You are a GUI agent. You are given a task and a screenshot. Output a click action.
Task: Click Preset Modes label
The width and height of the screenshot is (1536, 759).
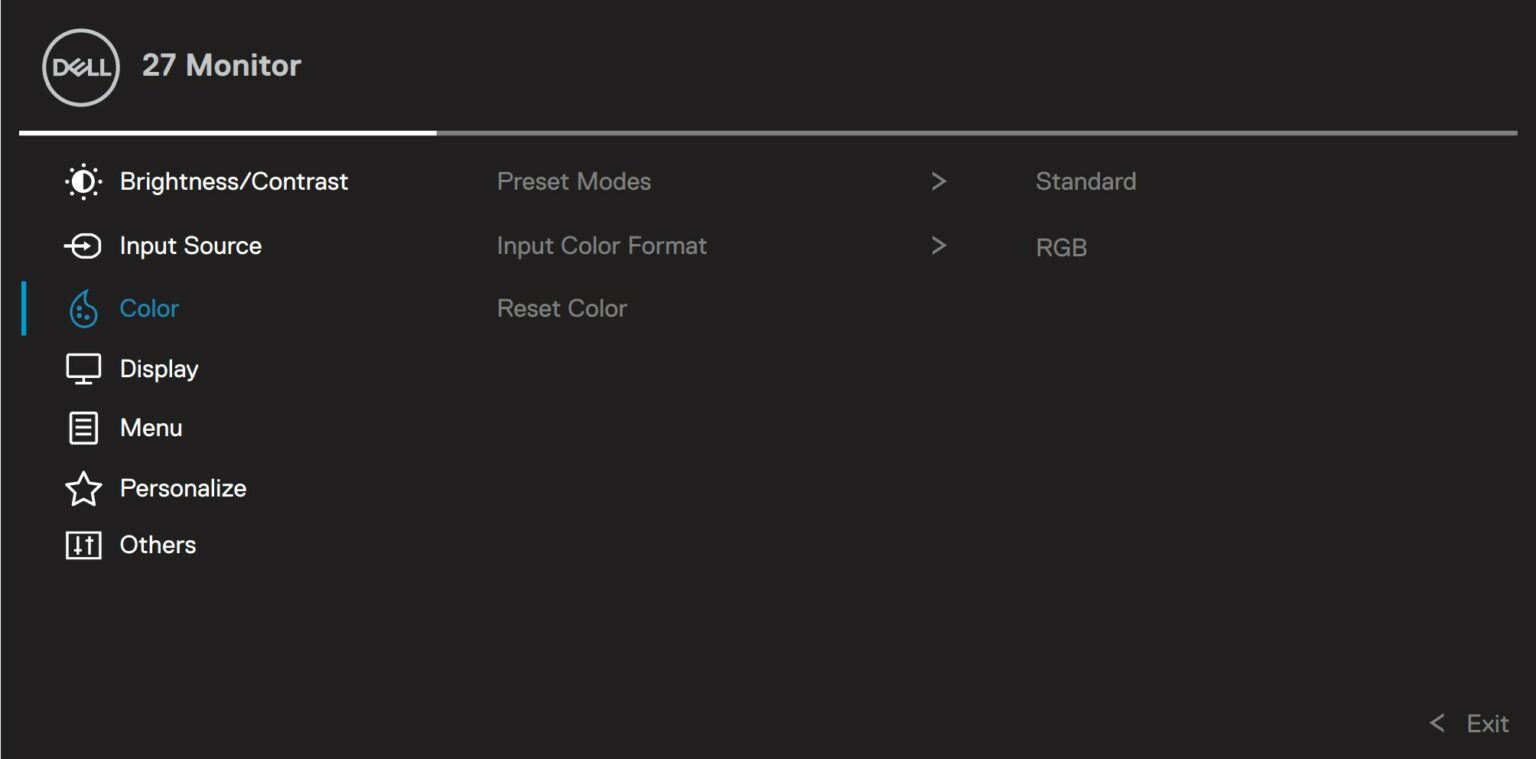coord(575,181)
